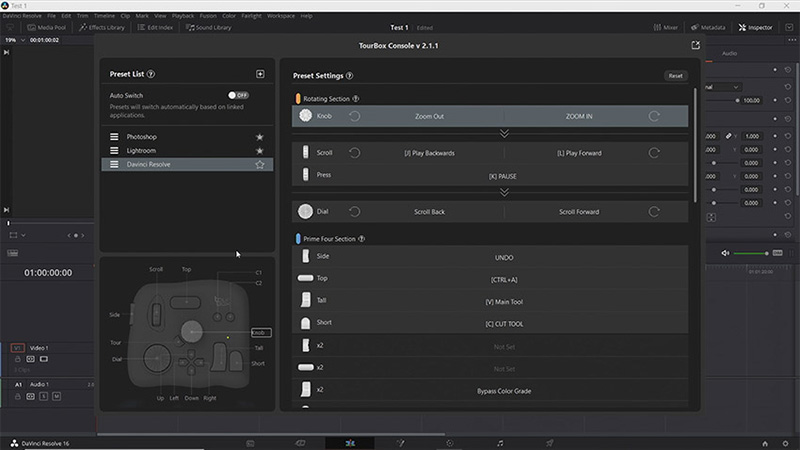Expand the chevron below the Knob row
Image resolution: width=800 pixels, height=450 pixels.
click(x=504, y=133)
